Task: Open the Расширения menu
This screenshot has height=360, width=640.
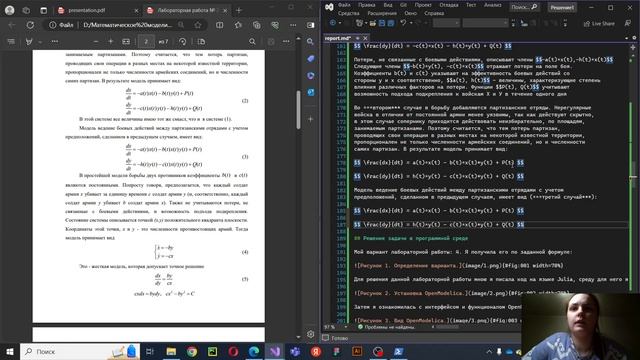Action: pyautogui.click(x=382, y=13)
